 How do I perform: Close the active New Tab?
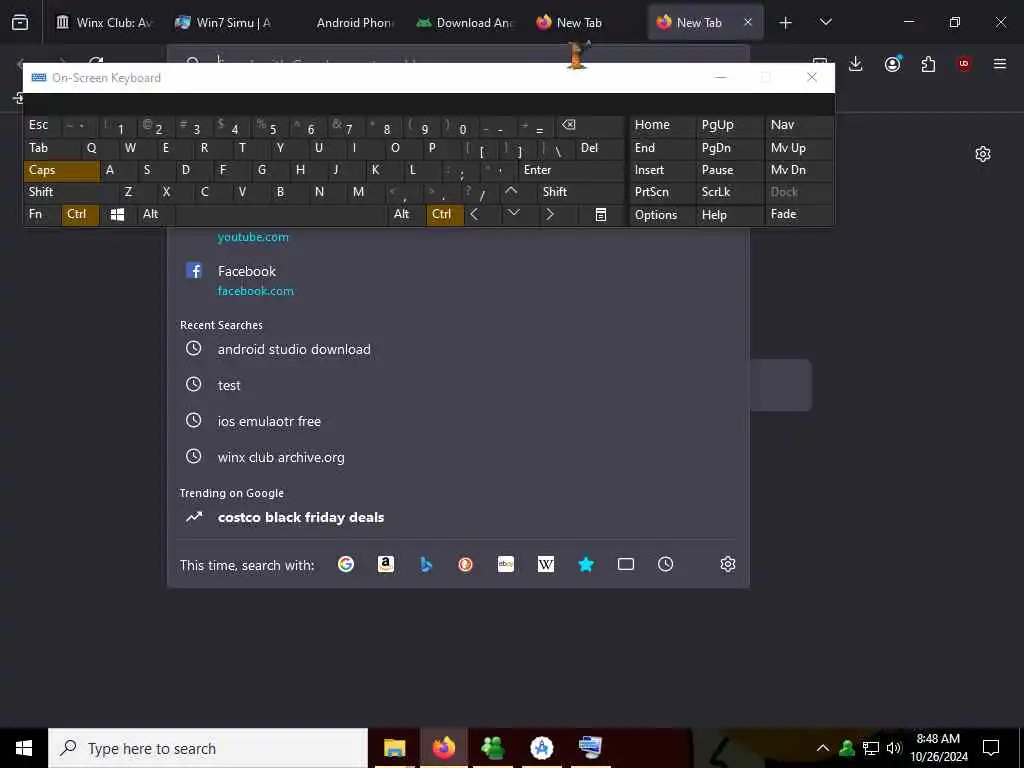pos(748,22)
